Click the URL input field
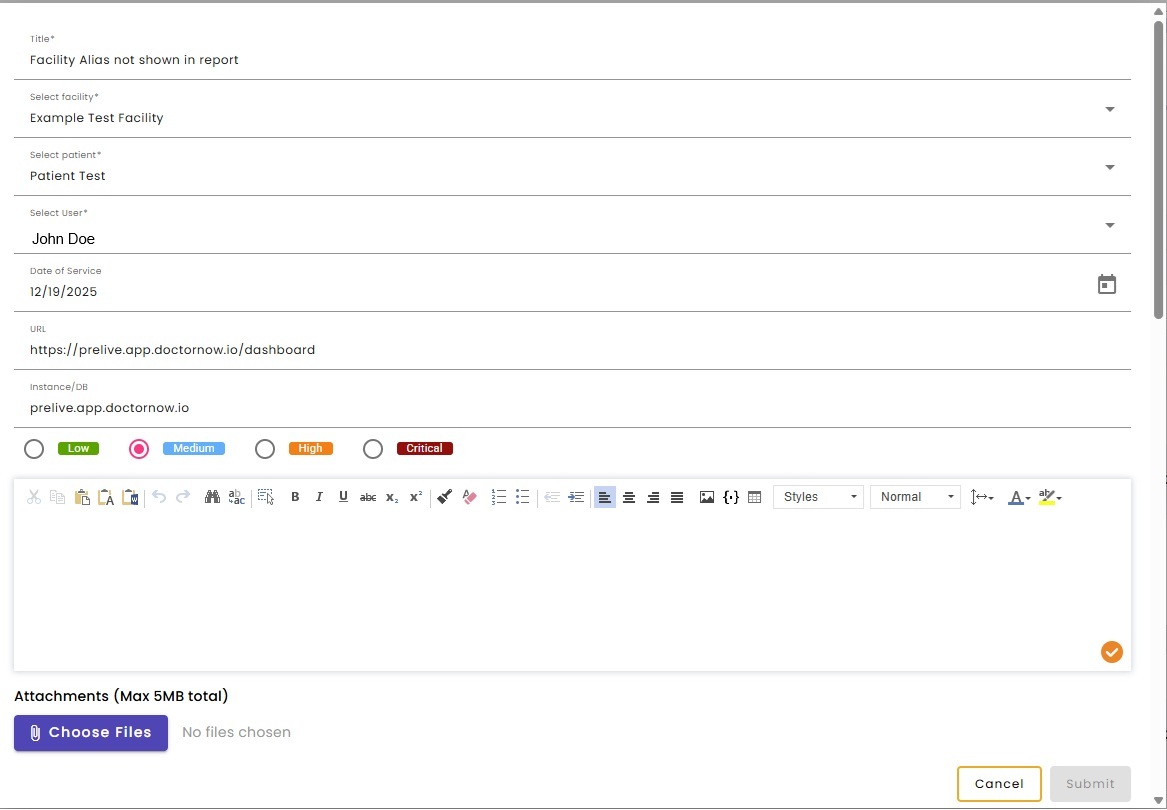Screen dimensions: 1167x810 (x=572, y=342)
